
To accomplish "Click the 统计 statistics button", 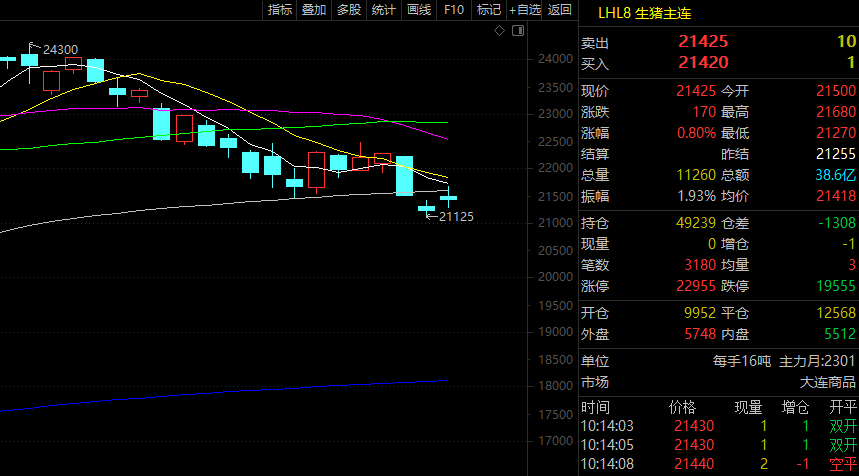I will click(x=383, y=10).
